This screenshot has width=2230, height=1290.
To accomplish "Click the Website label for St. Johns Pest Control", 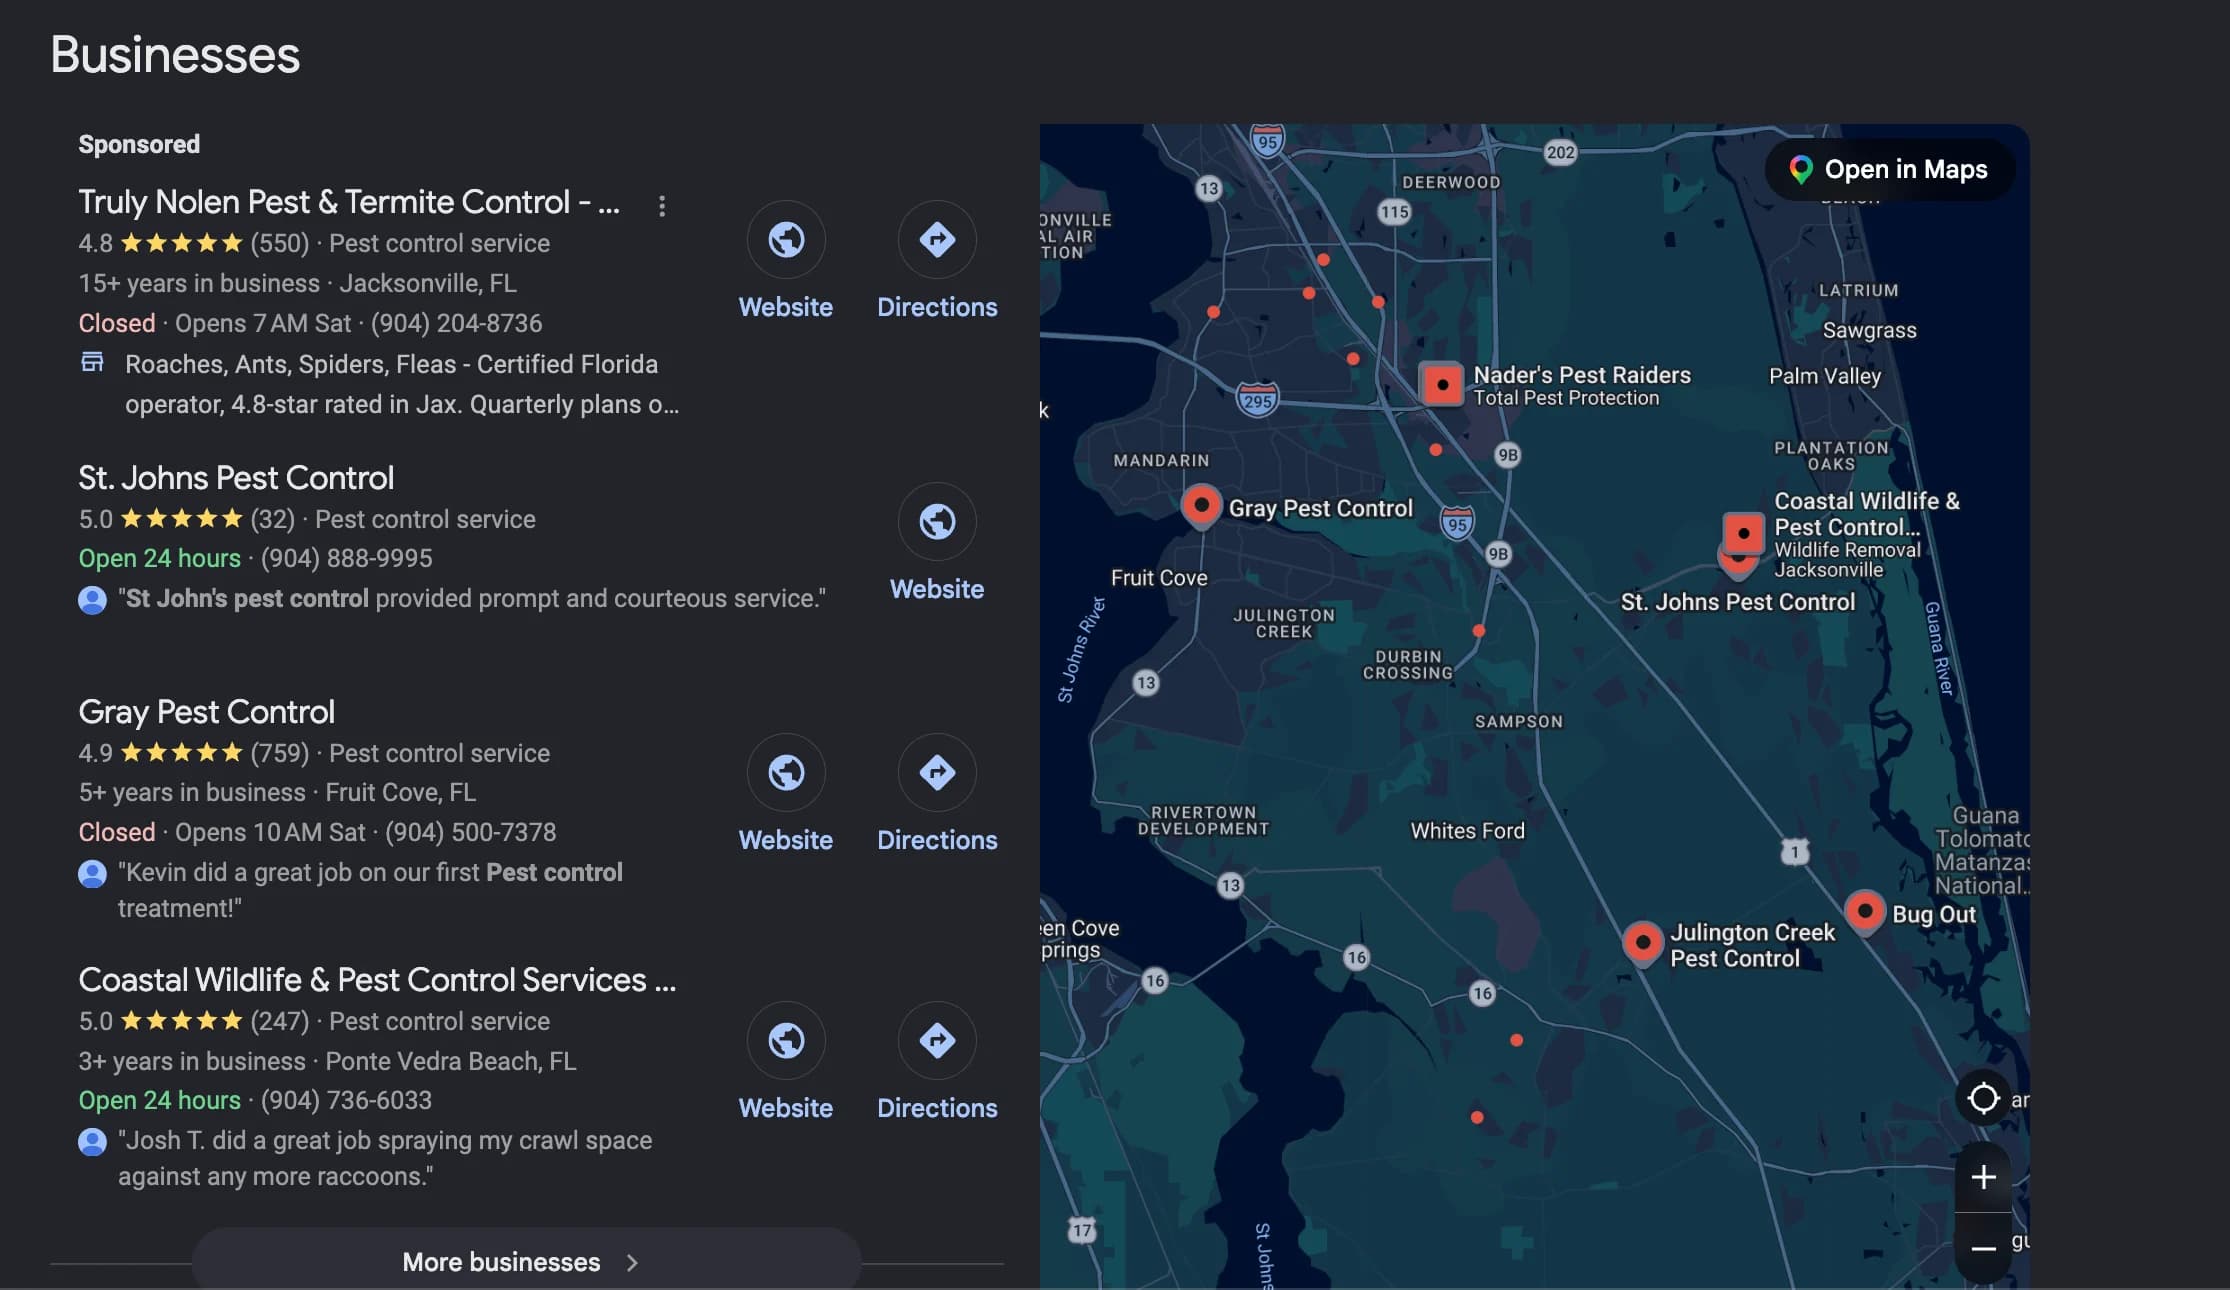I will pyautogui.click(x=937, y=589).
